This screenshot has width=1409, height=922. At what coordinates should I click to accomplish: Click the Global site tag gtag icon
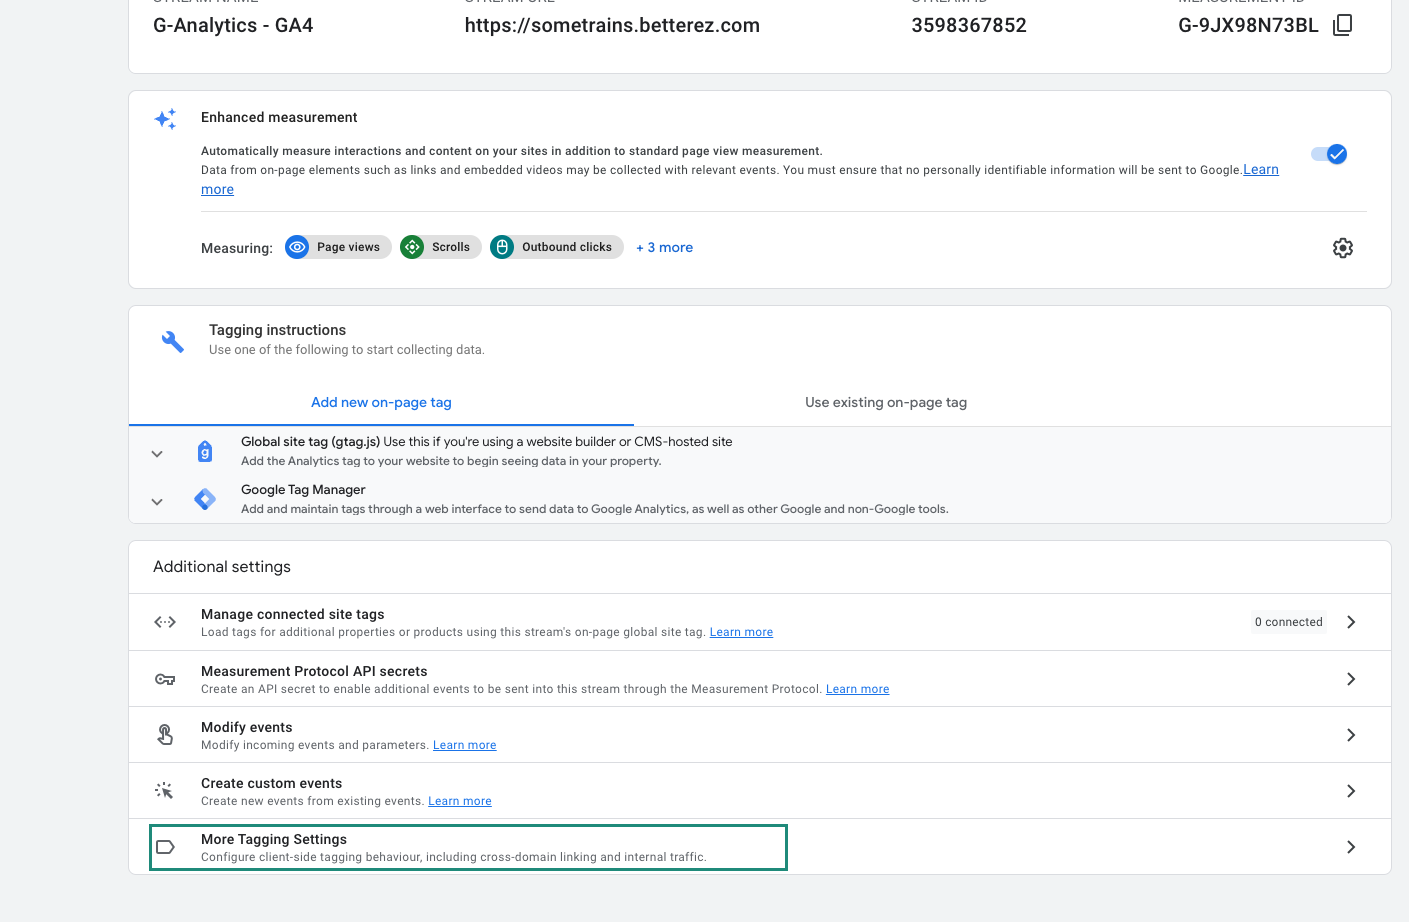[205, 452]
